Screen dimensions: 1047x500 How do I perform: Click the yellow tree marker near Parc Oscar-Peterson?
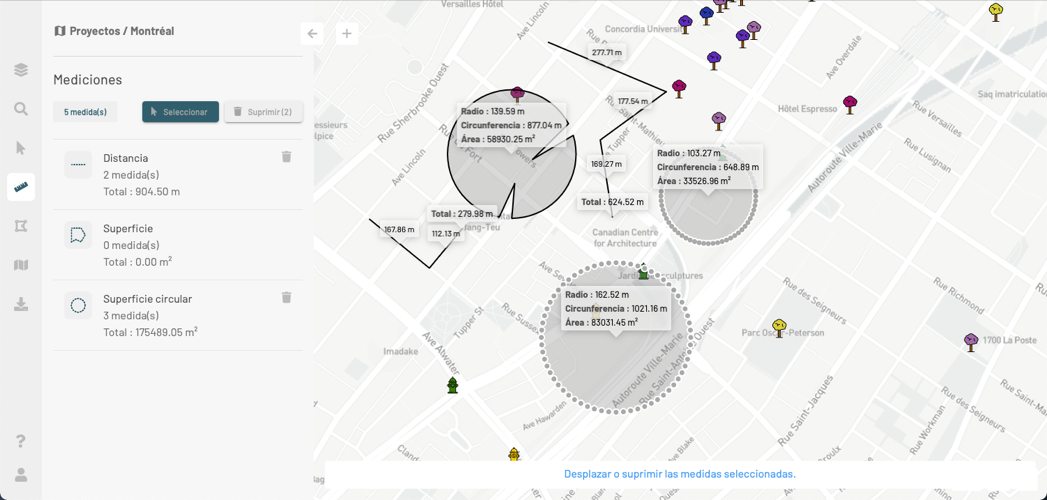pyautogui.click(x=779, y=327)
